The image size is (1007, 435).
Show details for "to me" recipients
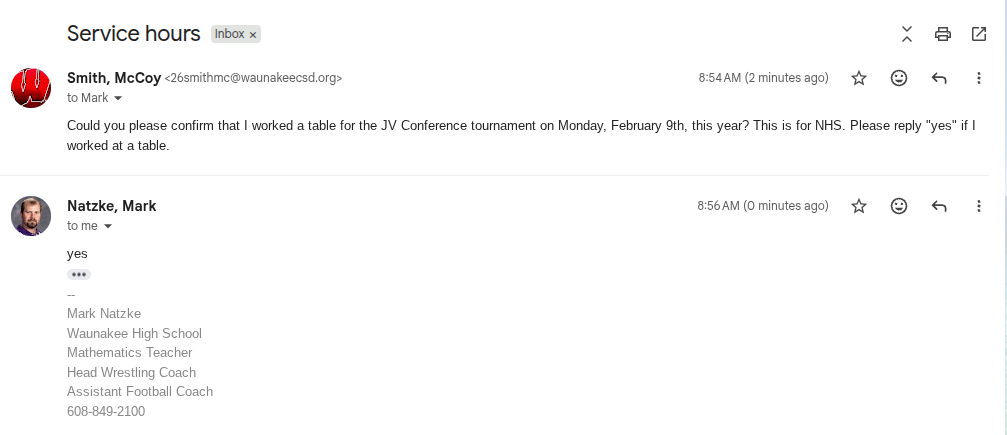tap(108, 226)
